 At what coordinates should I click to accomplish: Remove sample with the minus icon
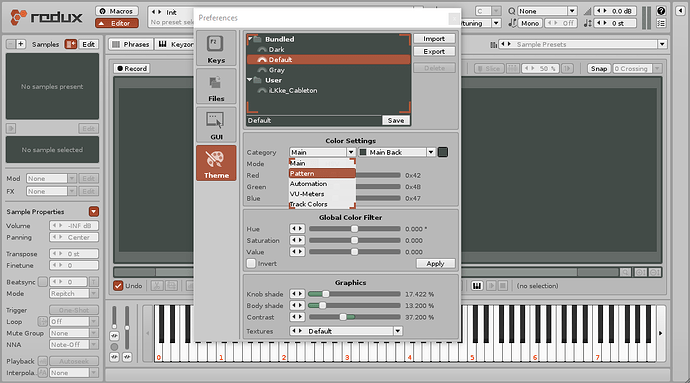point(11,44)
